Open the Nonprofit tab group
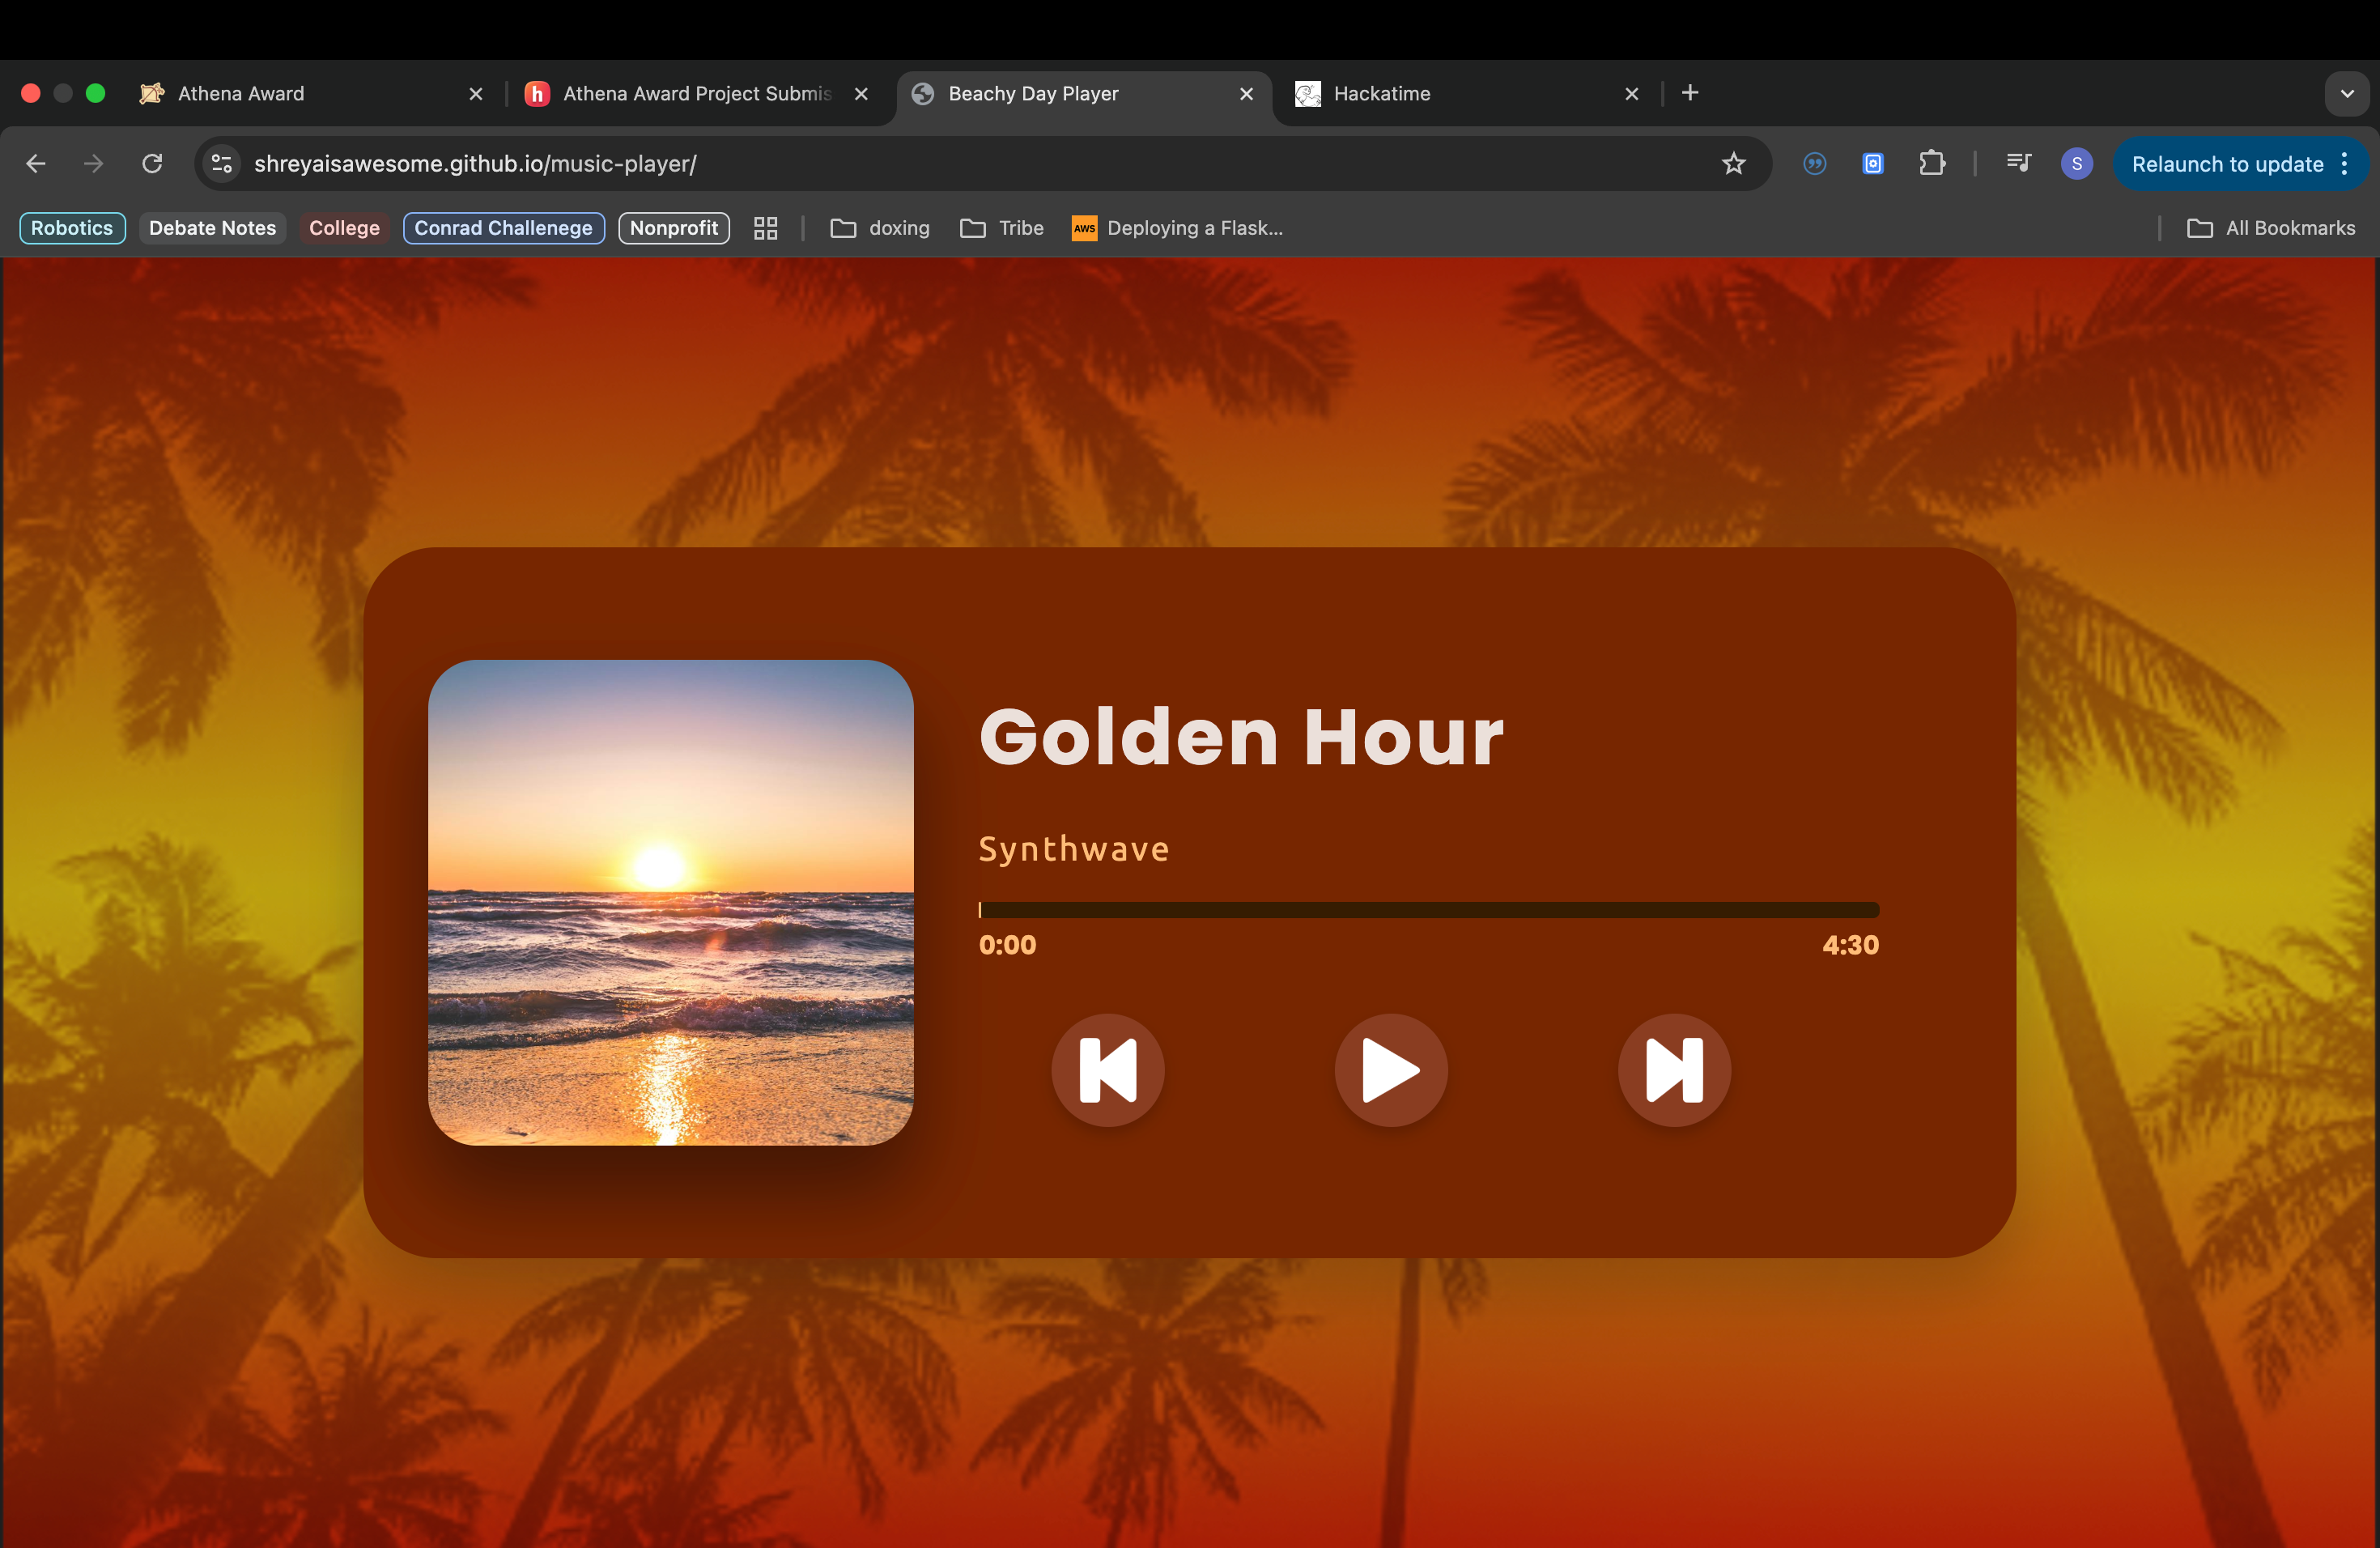2380x1548 pixels. (x=674, y=228)
